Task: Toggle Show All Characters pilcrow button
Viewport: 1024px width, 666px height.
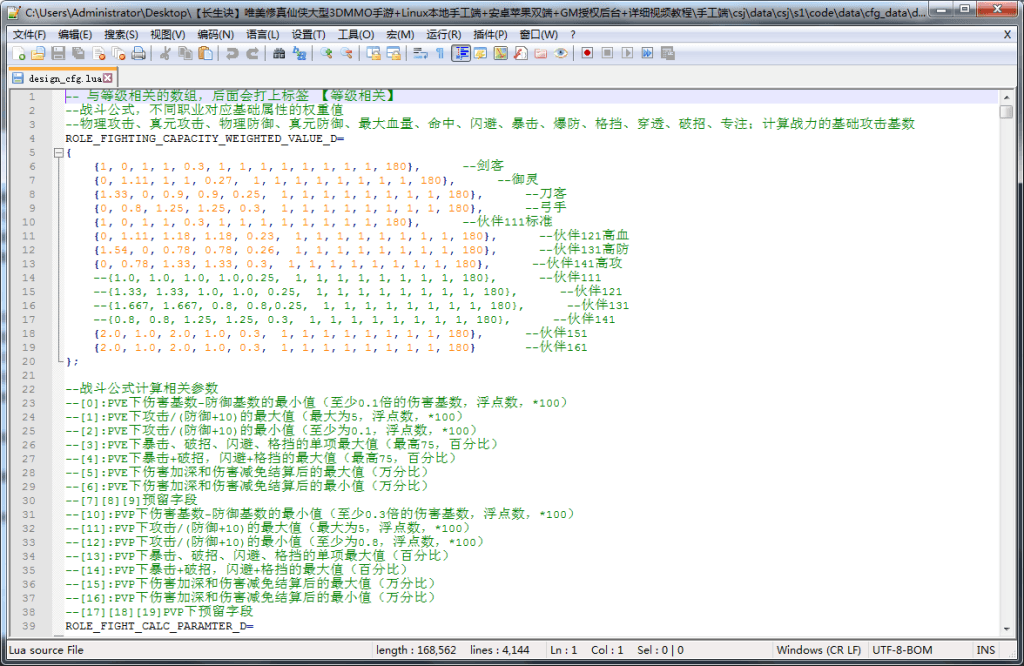Action: click(x=439, y=53)
